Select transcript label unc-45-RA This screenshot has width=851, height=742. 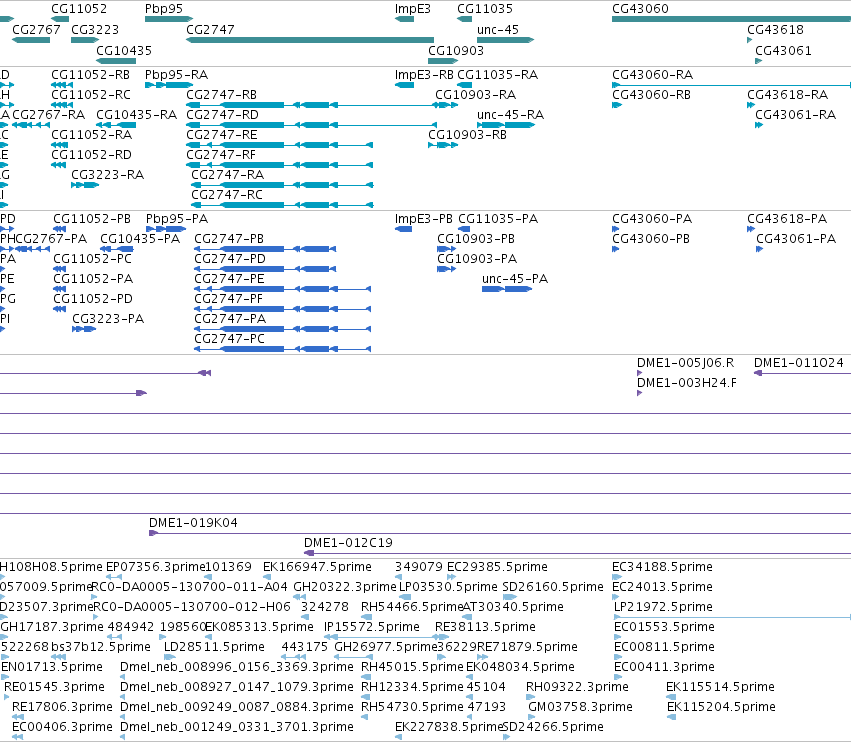(x=510, y=115)
